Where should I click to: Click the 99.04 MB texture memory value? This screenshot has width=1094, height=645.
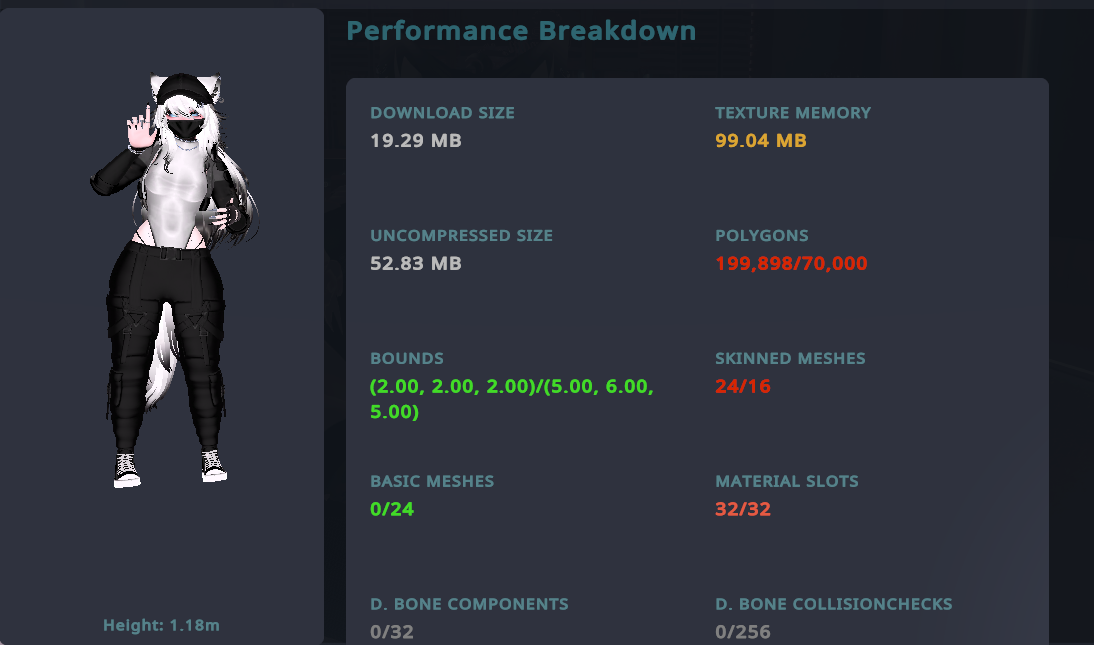(761, 141)
